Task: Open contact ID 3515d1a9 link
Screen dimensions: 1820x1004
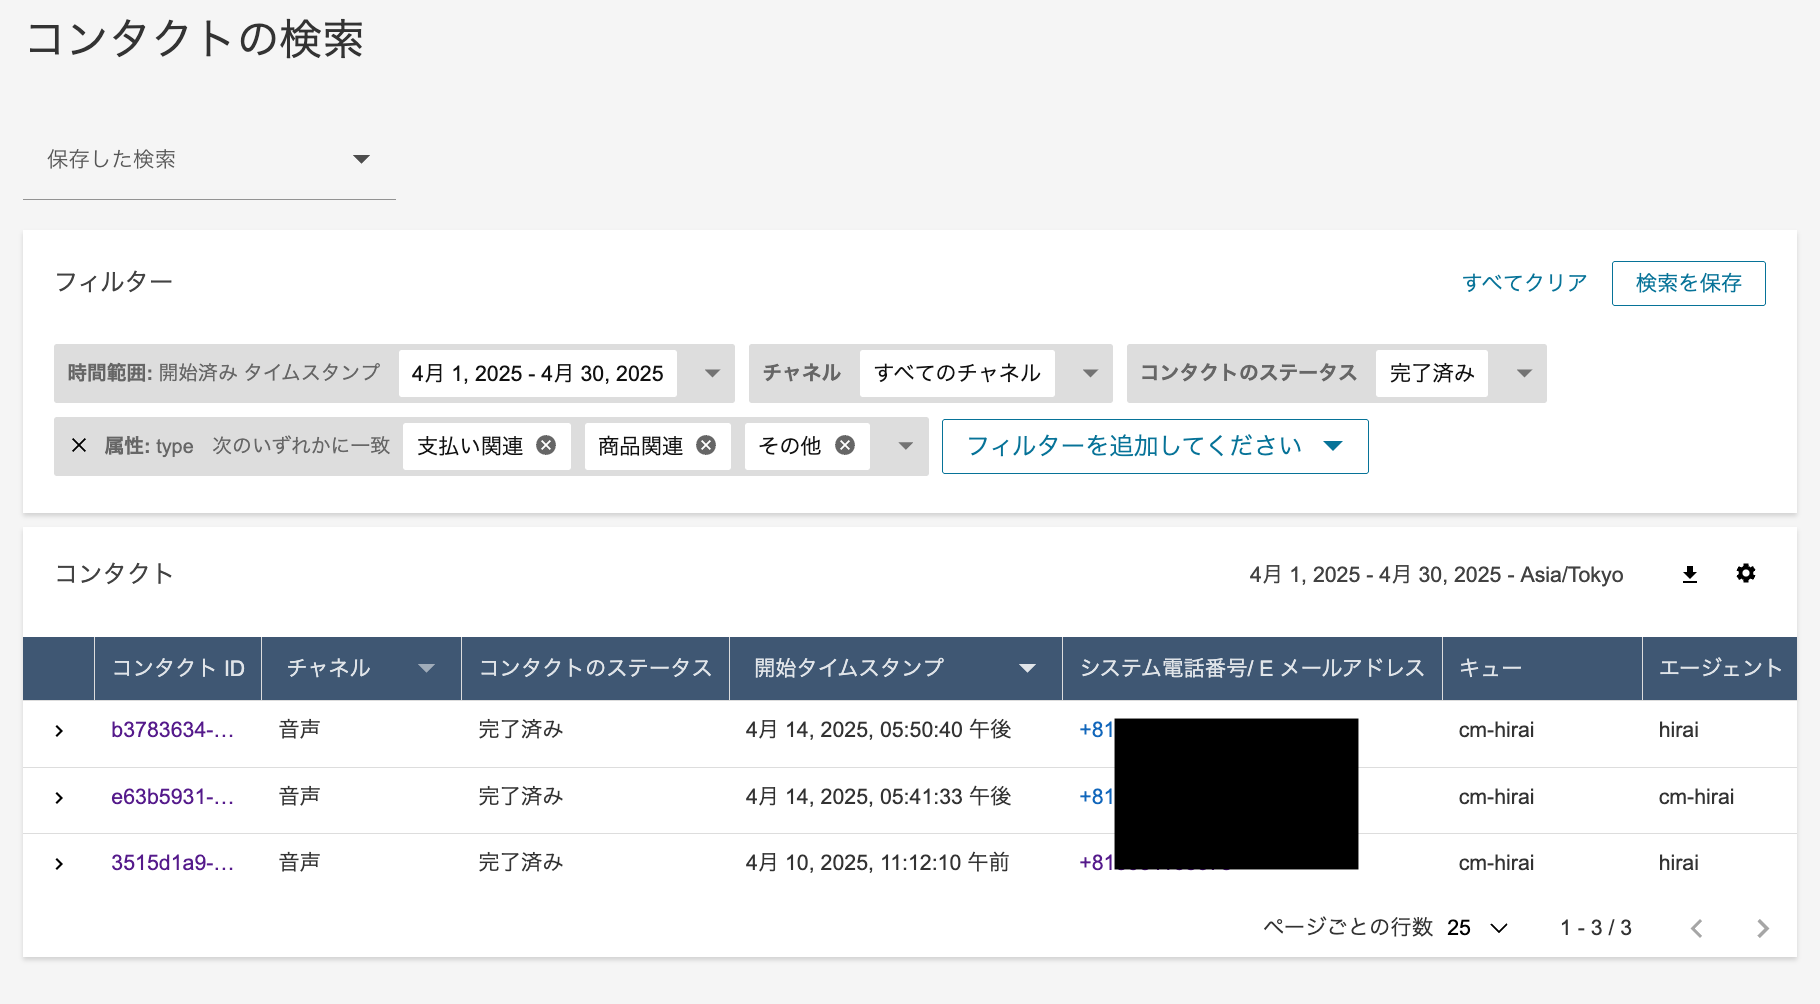Action: pos(172,863)
